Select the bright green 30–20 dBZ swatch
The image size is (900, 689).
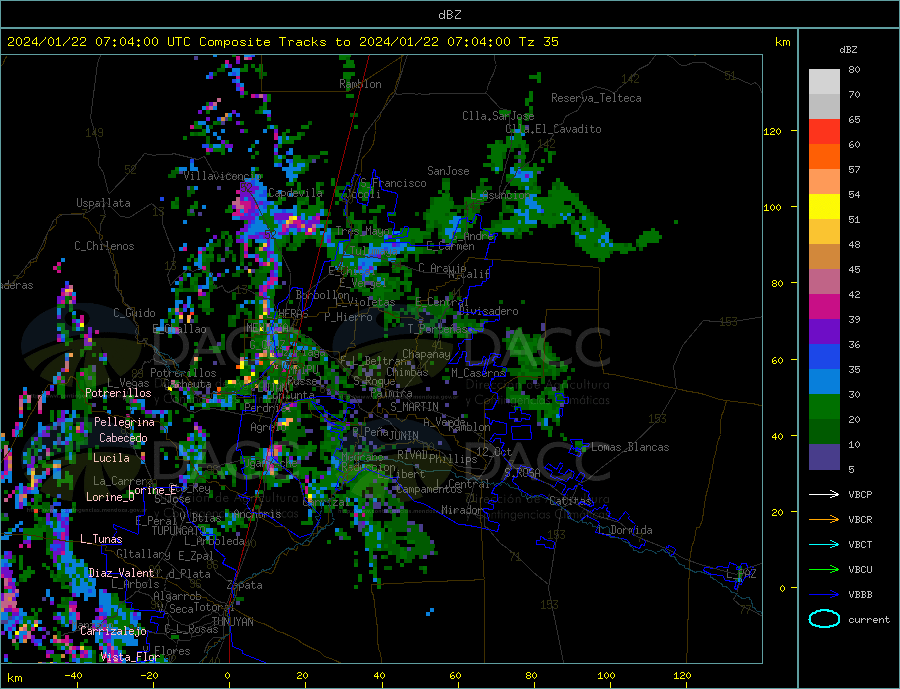pos(824,407)
